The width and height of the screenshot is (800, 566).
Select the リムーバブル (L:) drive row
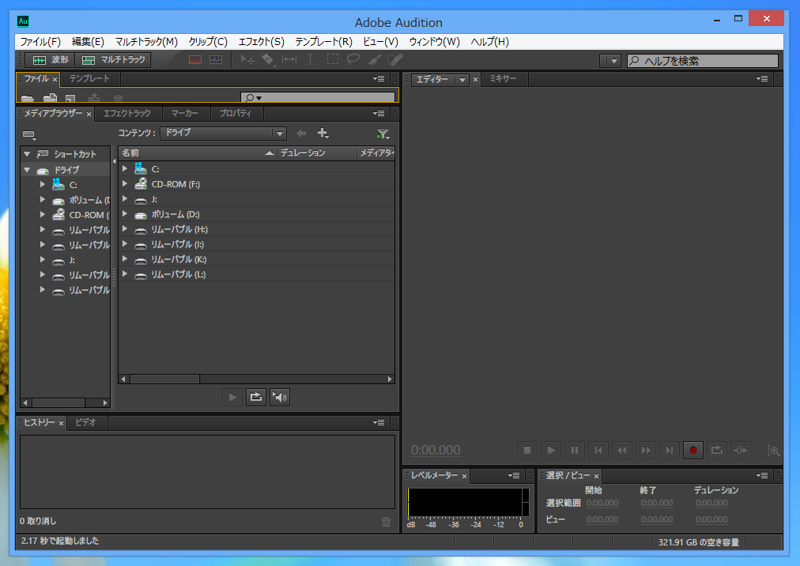click(257, 275)
